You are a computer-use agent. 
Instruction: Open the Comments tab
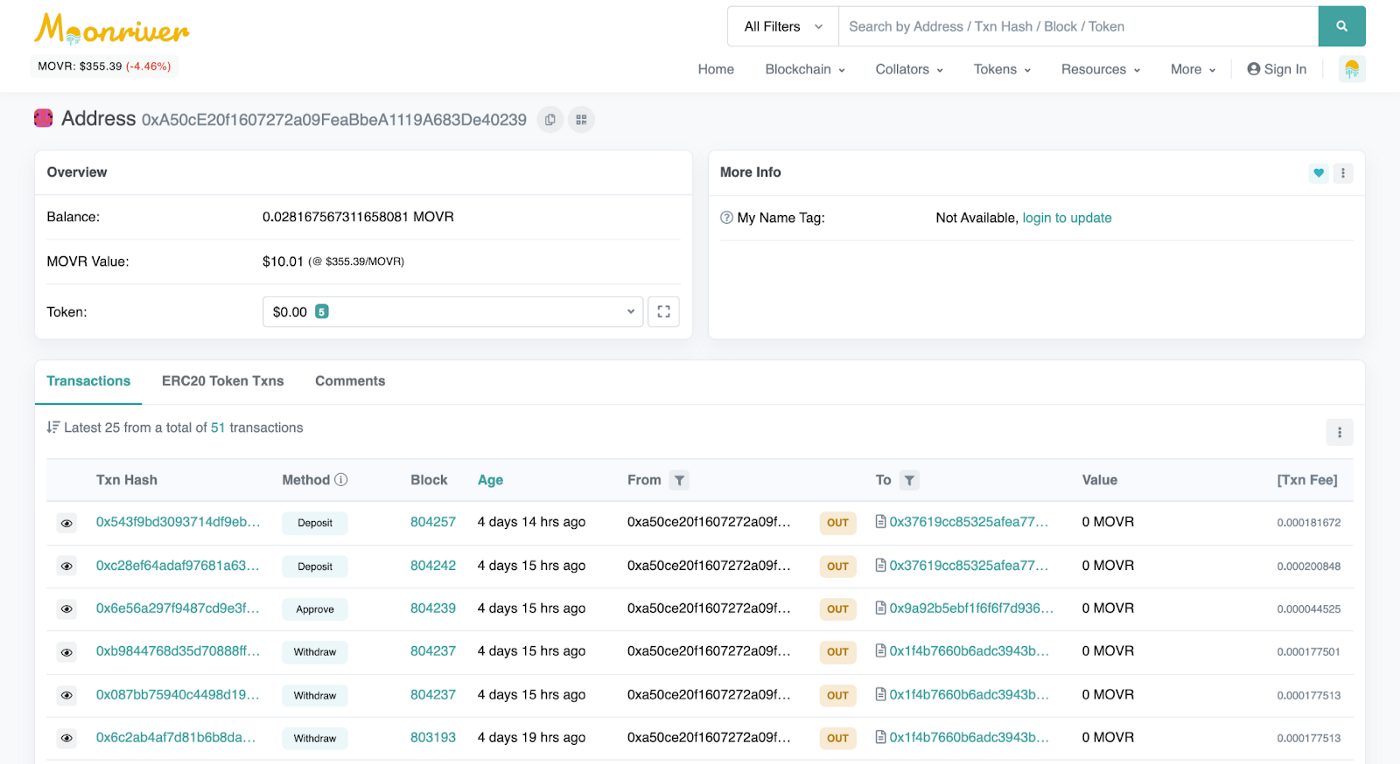tap(350, 381)
